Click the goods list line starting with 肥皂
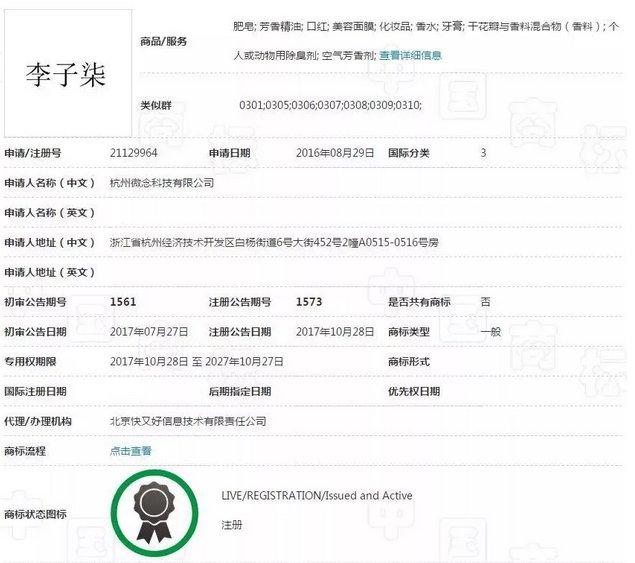This screenshot has width=635, height=563. (x=426, y=27)
